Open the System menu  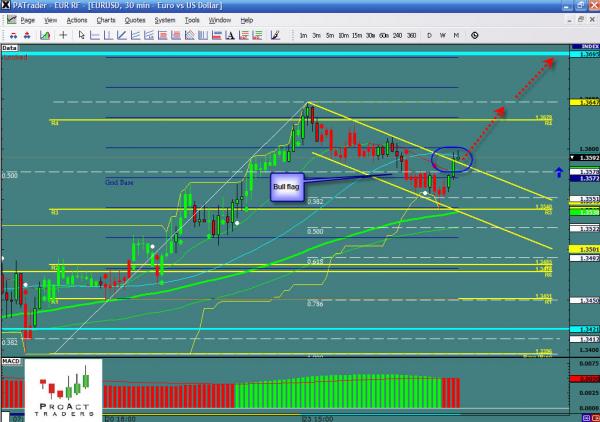pyautogui.click(x=165, y=20)
